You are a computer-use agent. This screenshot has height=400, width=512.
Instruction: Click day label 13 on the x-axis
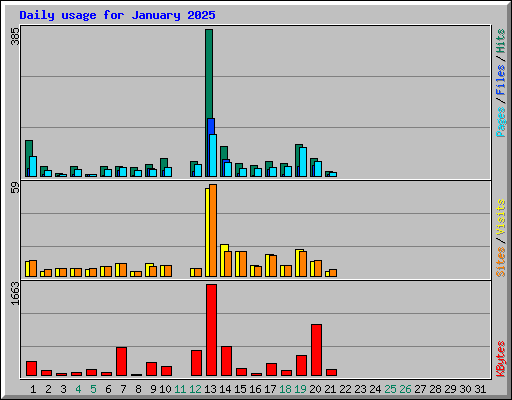210,389
